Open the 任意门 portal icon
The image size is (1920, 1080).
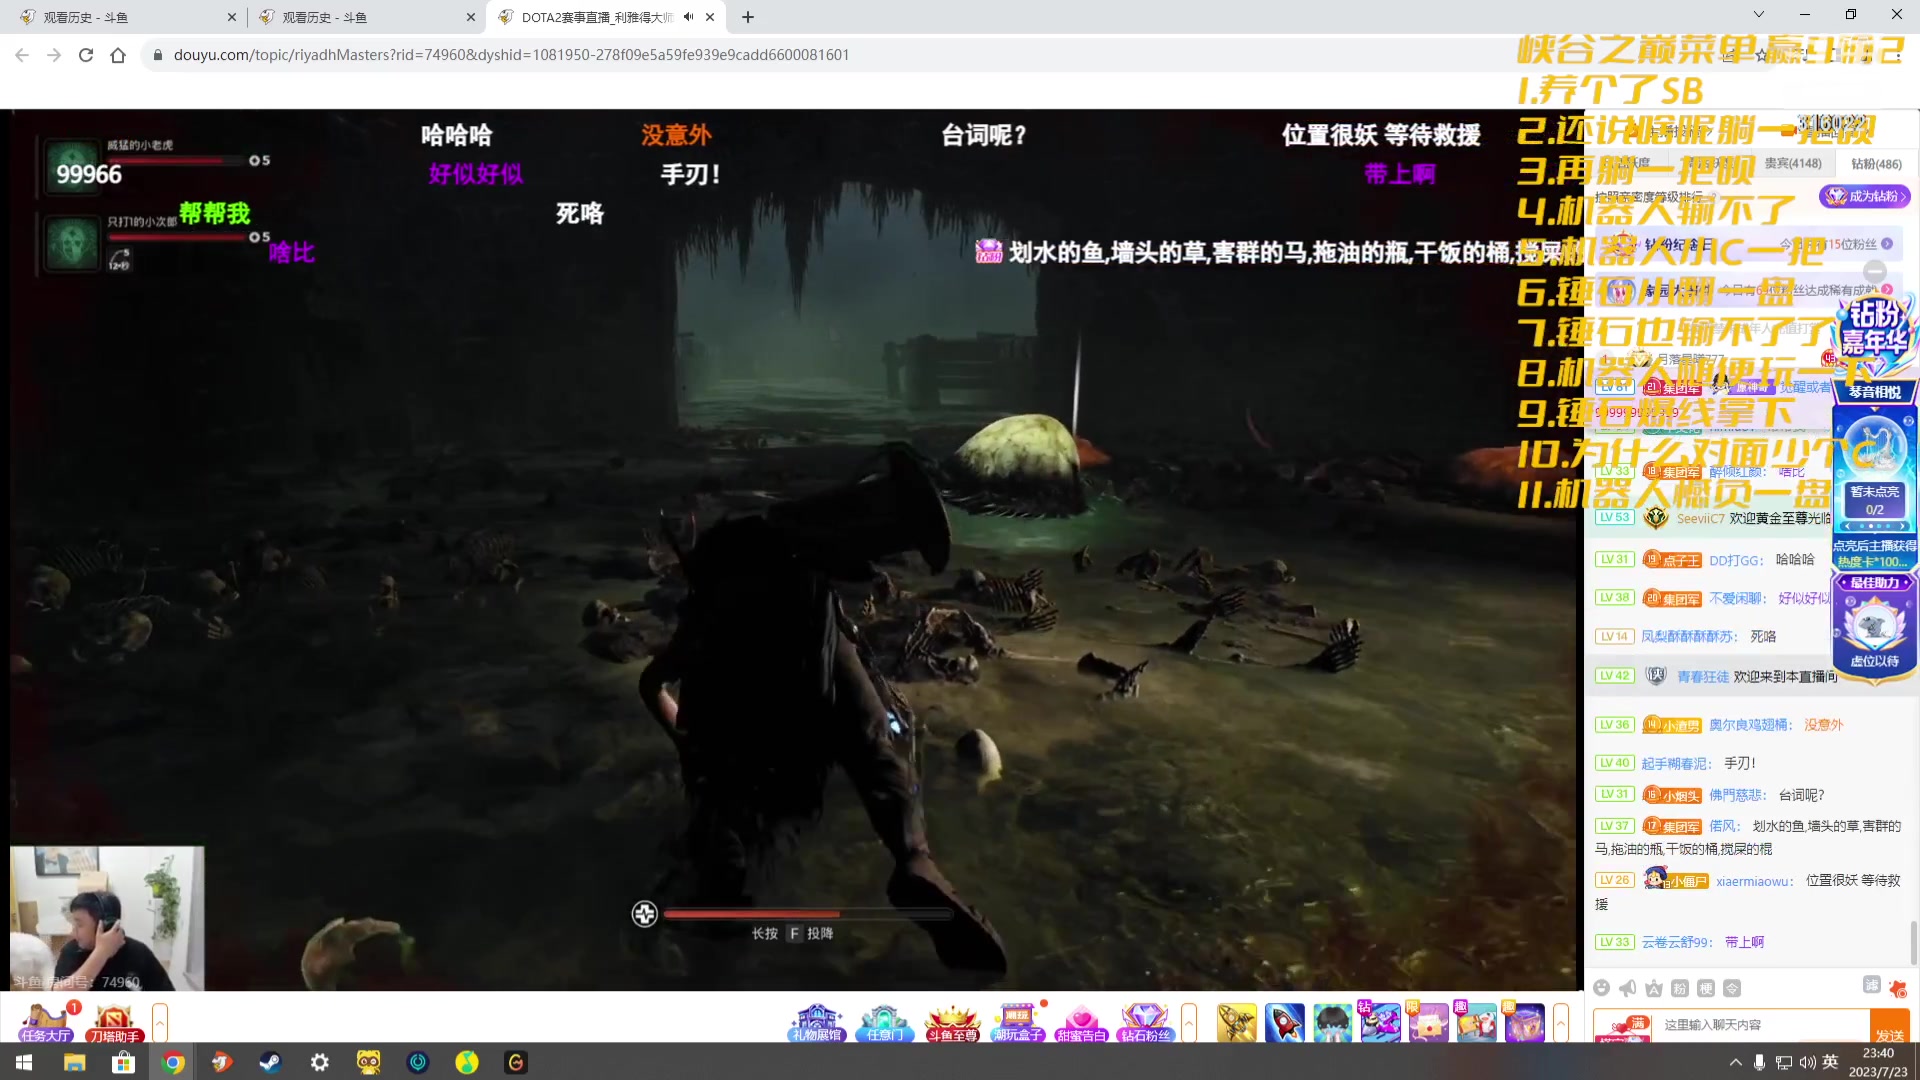pyautogui.click(x=885, y=1022)
